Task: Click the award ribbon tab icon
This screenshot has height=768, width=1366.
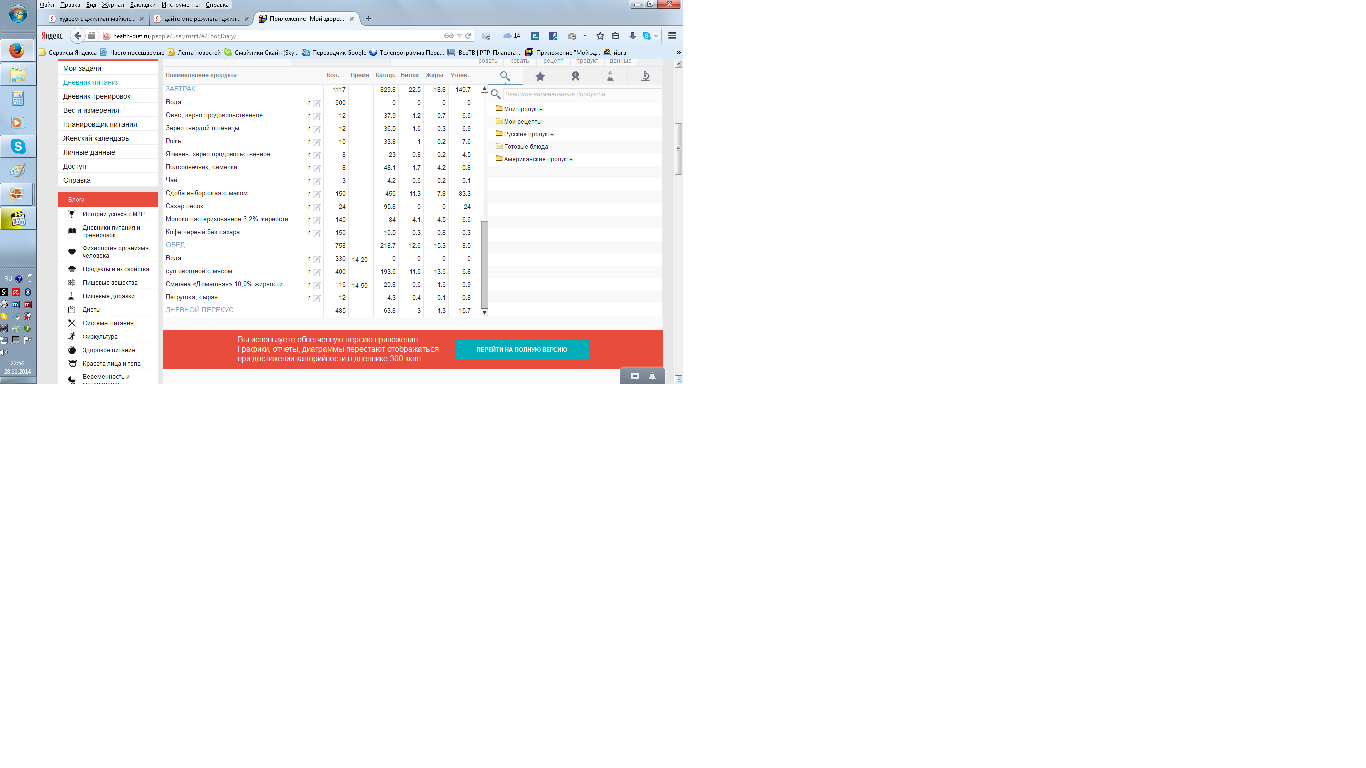Action: tap(575, 76)
